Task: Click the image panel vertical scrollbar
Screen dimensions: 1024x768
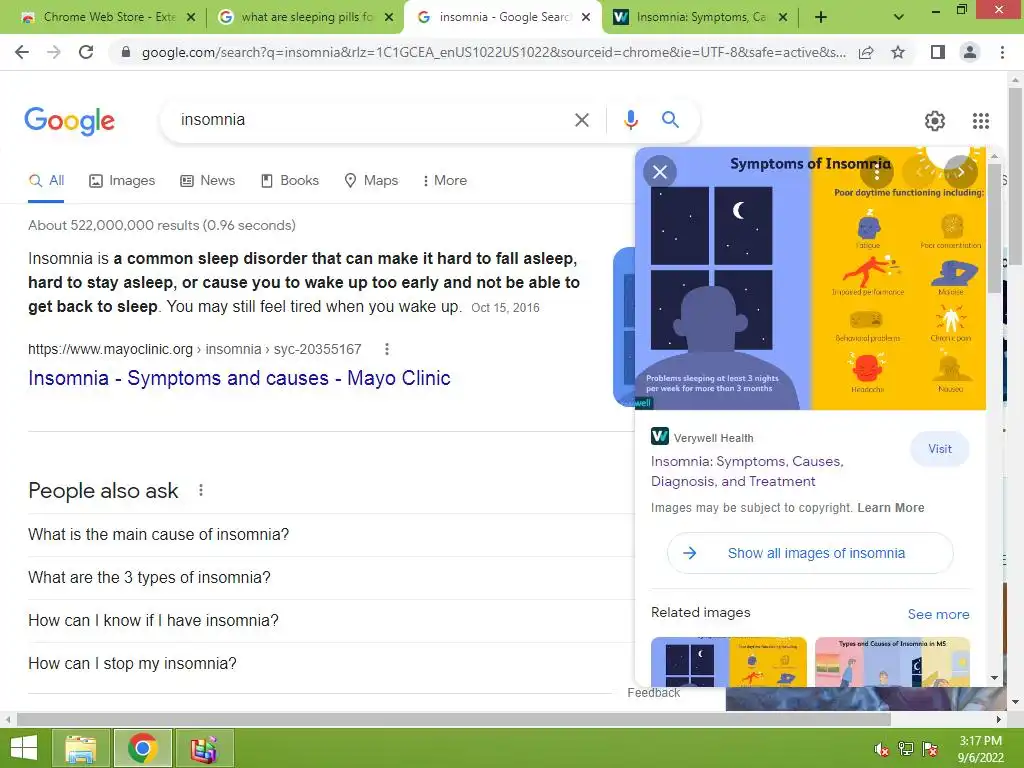Action: point(995,229)
